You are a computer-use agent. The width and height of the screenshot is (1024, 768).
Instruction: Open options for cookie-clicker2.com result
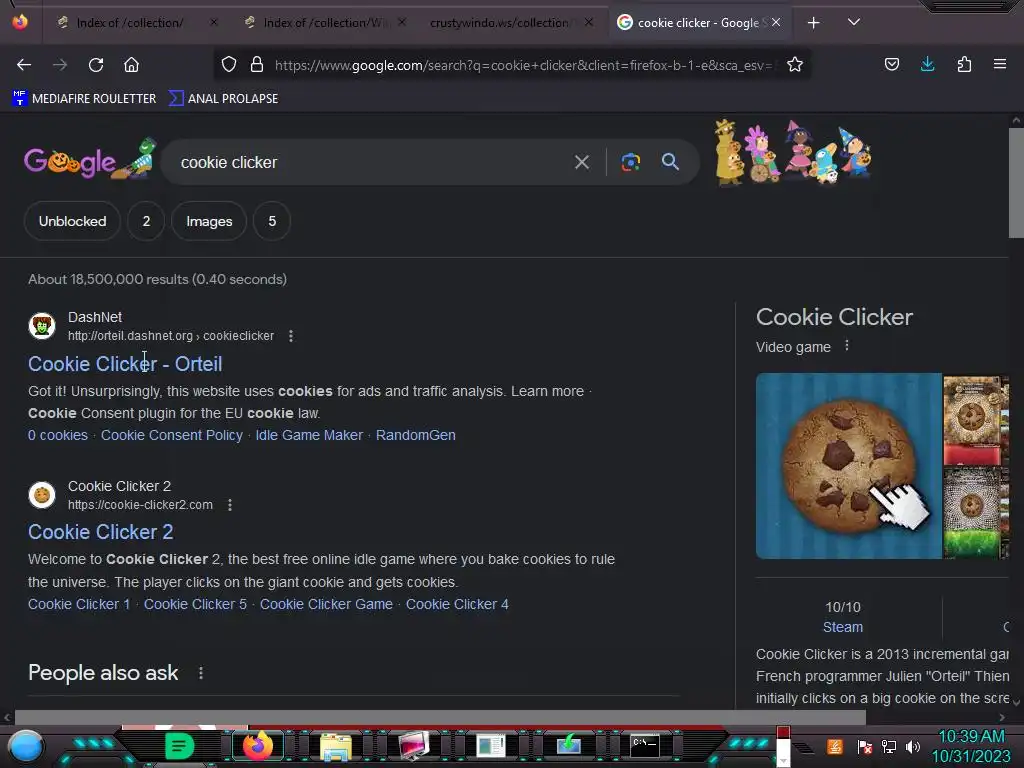(229, 505)
